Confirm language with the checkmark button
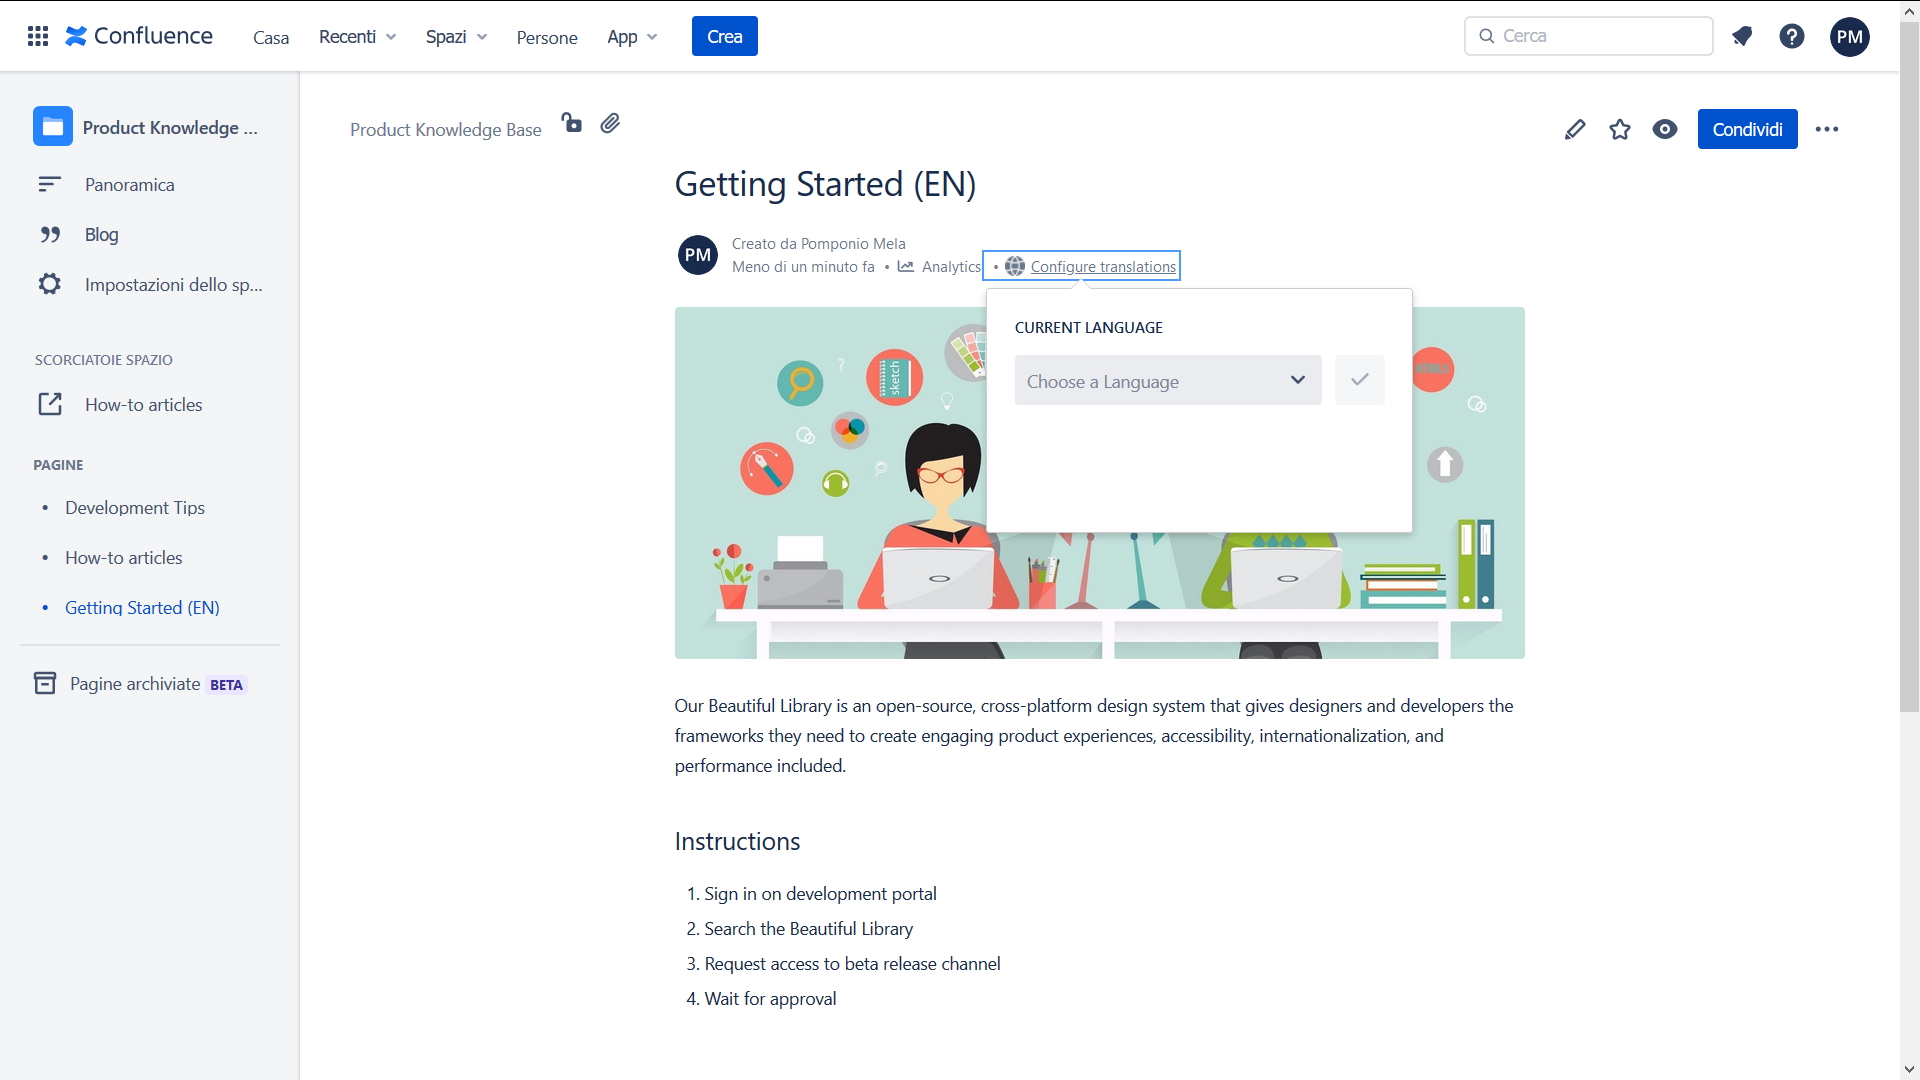This screenshot has width=1920, height=1080. click(1360, 380)
